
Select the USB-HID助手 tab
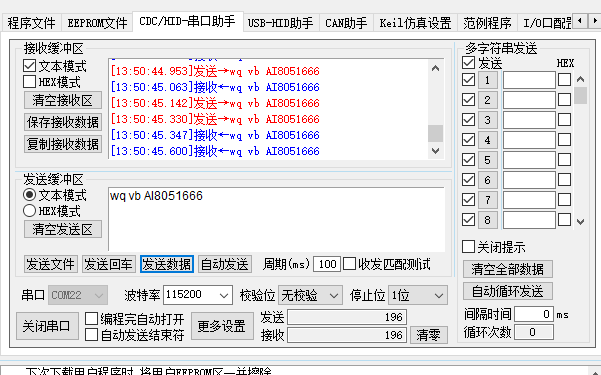280,23
